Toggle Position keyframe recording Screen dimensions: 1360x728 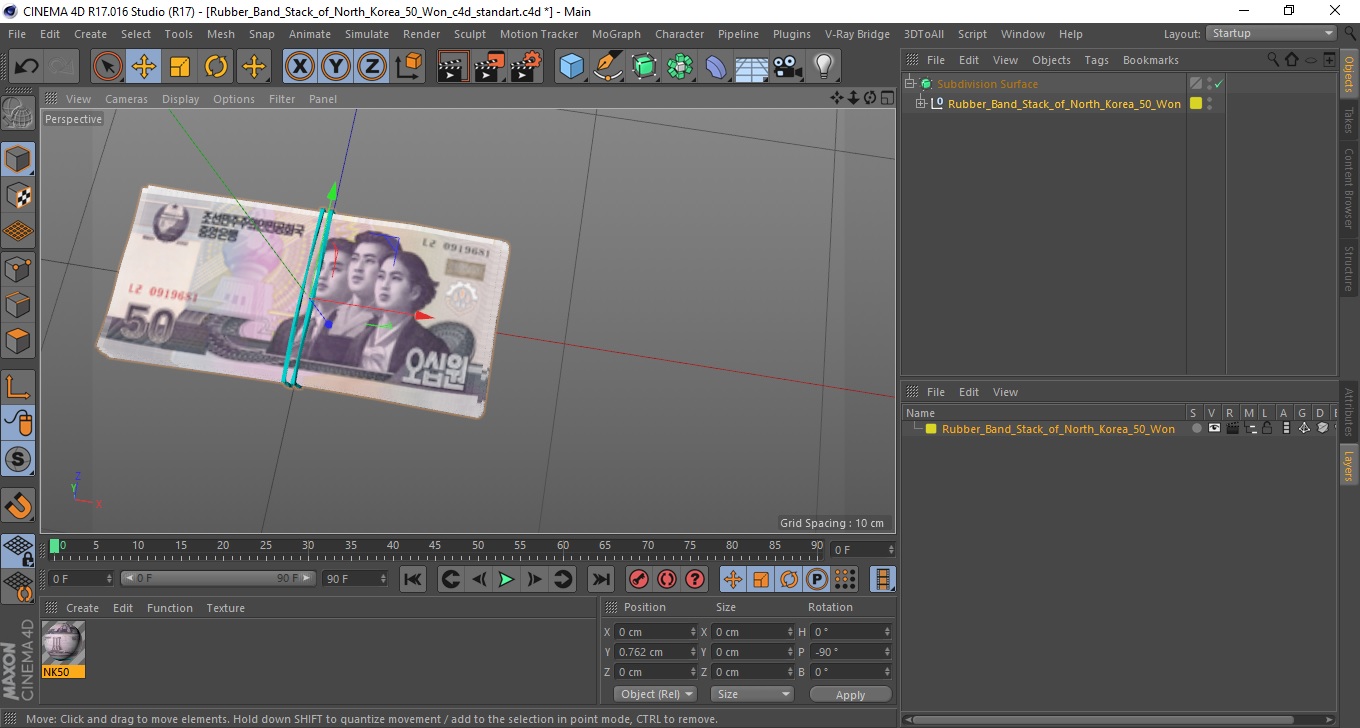[733, 579]
